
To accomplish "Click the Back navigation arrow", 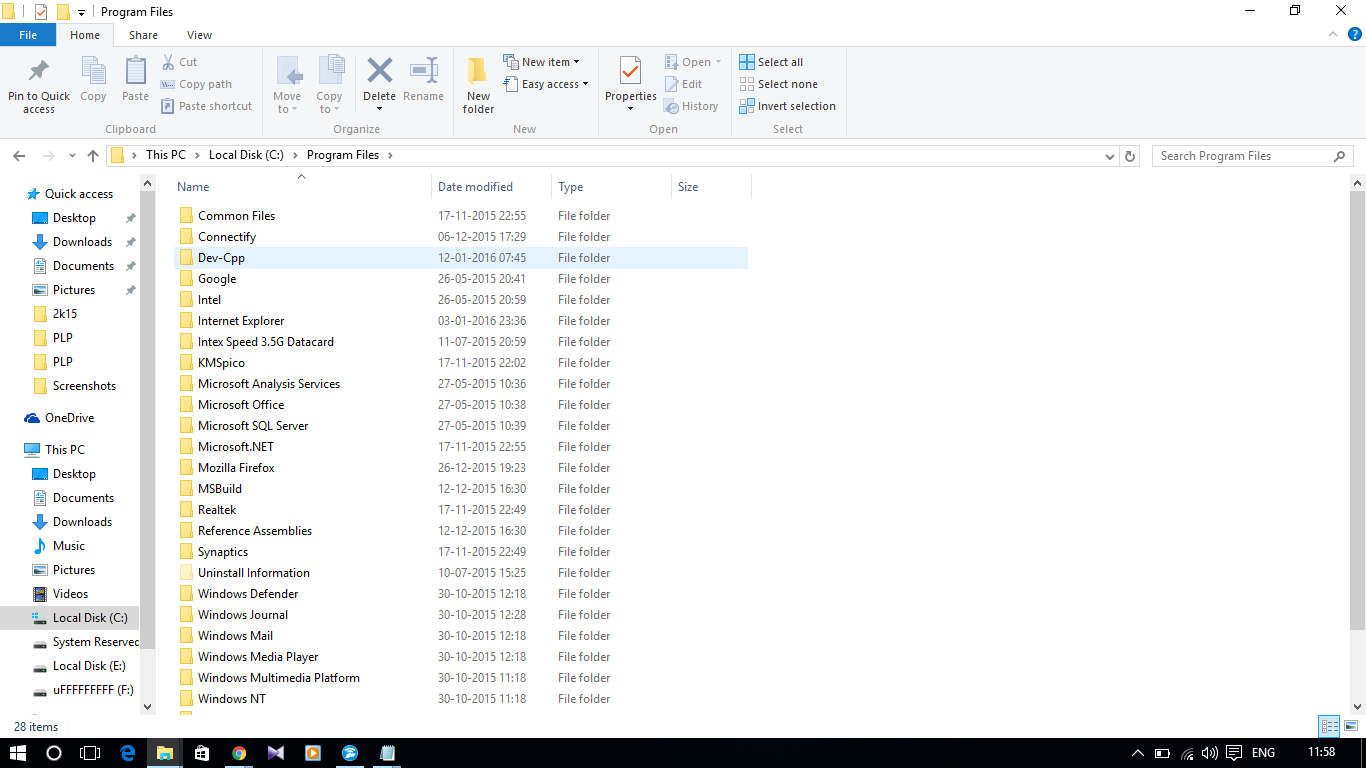I will (x=19, y=156).
